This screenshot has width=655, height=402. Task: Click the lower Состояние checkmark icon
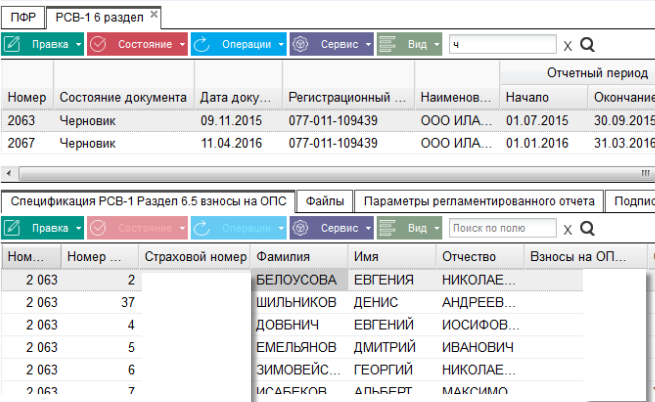[x=98, y=228]
